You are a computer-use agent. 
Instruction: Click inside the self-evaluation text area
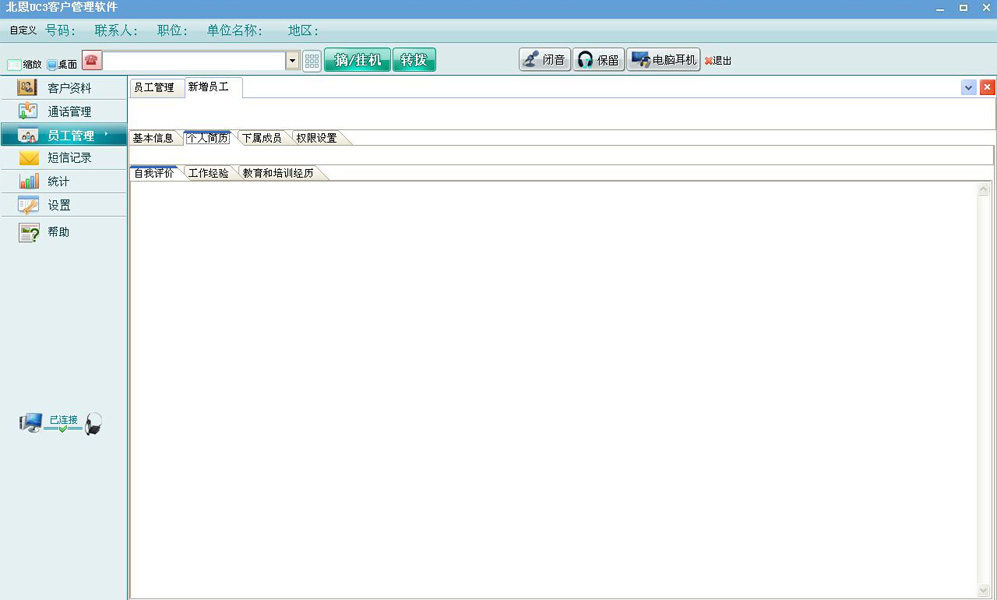[553, 389]
